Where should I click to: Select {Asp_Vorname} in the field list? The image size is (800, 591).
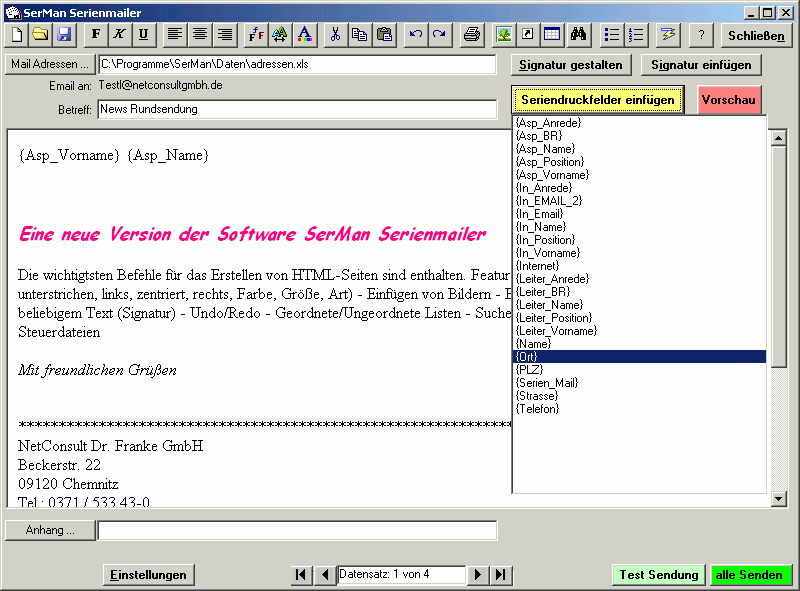click(639, 175)
